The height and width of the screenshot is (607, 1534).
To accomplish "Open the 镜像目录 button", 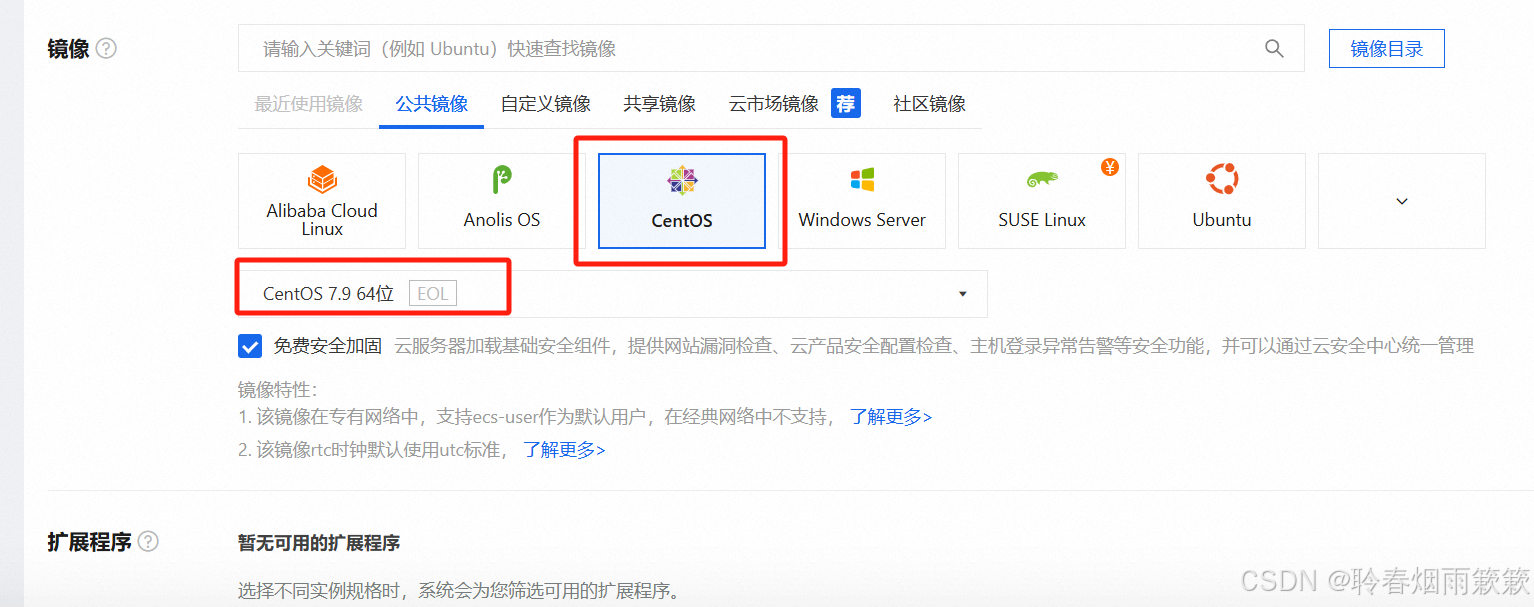I will point(1387,49).
